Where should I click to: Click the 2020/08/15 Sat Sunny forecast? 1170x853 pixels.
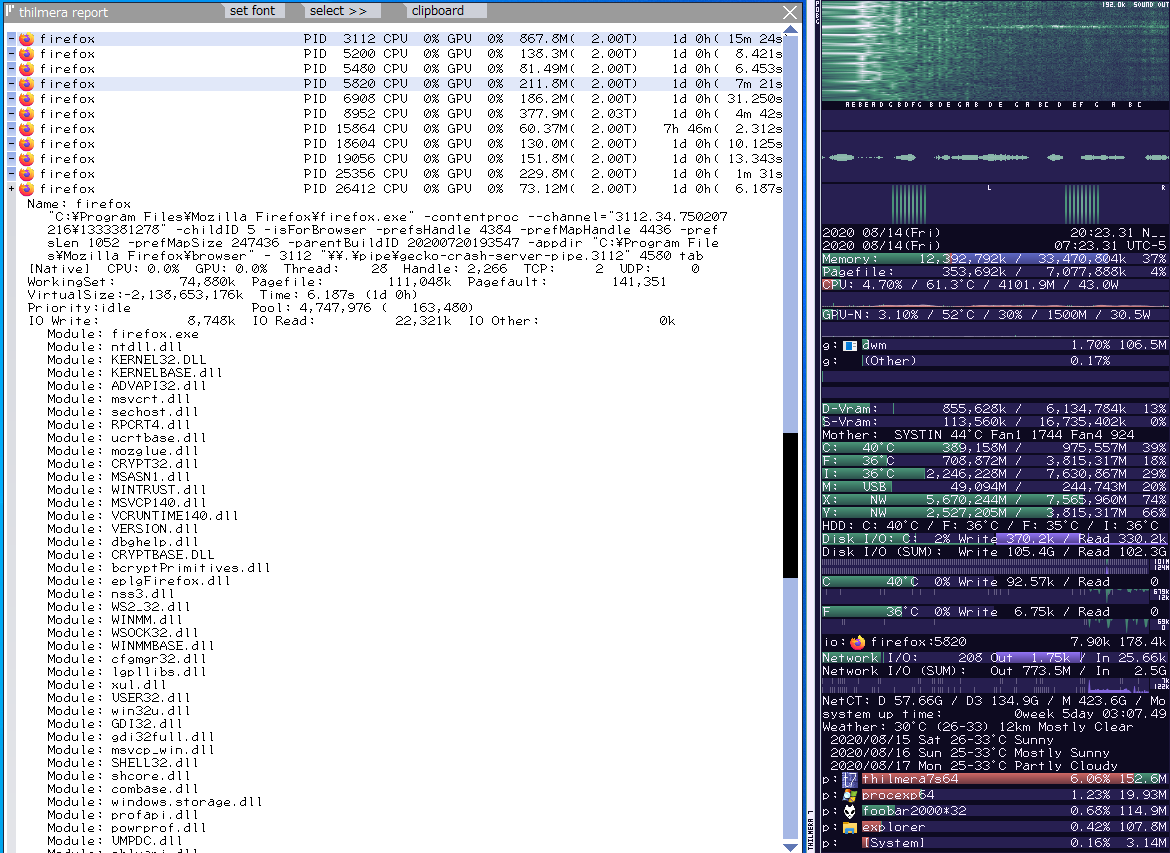[x=942, y=740]
